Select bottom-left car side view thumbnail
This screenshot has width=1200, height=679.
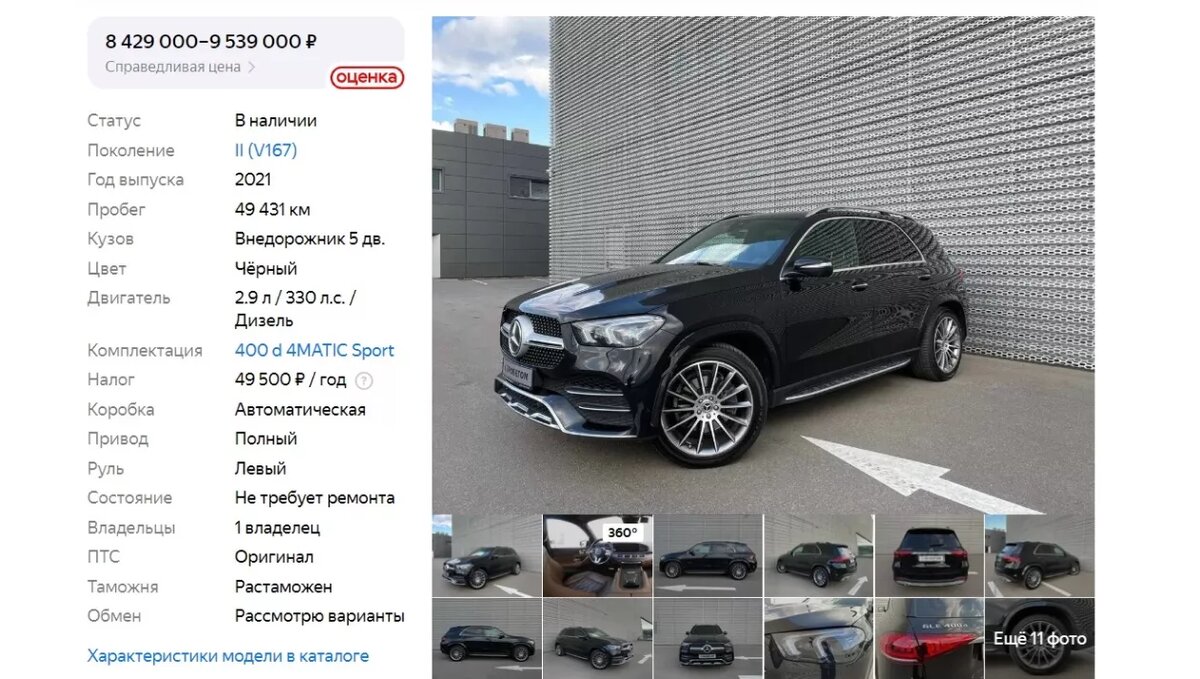(486, 638)
